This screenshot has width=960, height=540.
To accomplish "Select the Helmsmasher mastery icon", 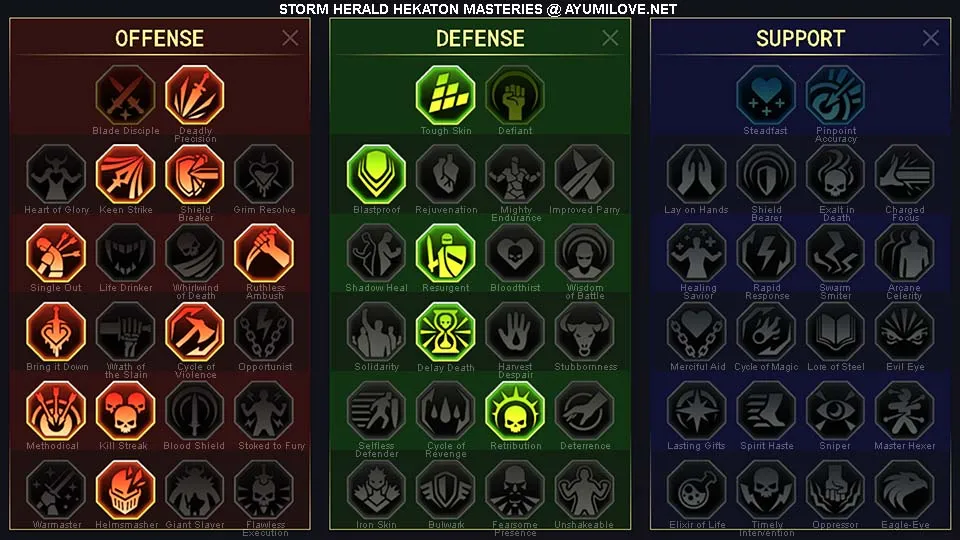I will (x=126, y=490).
